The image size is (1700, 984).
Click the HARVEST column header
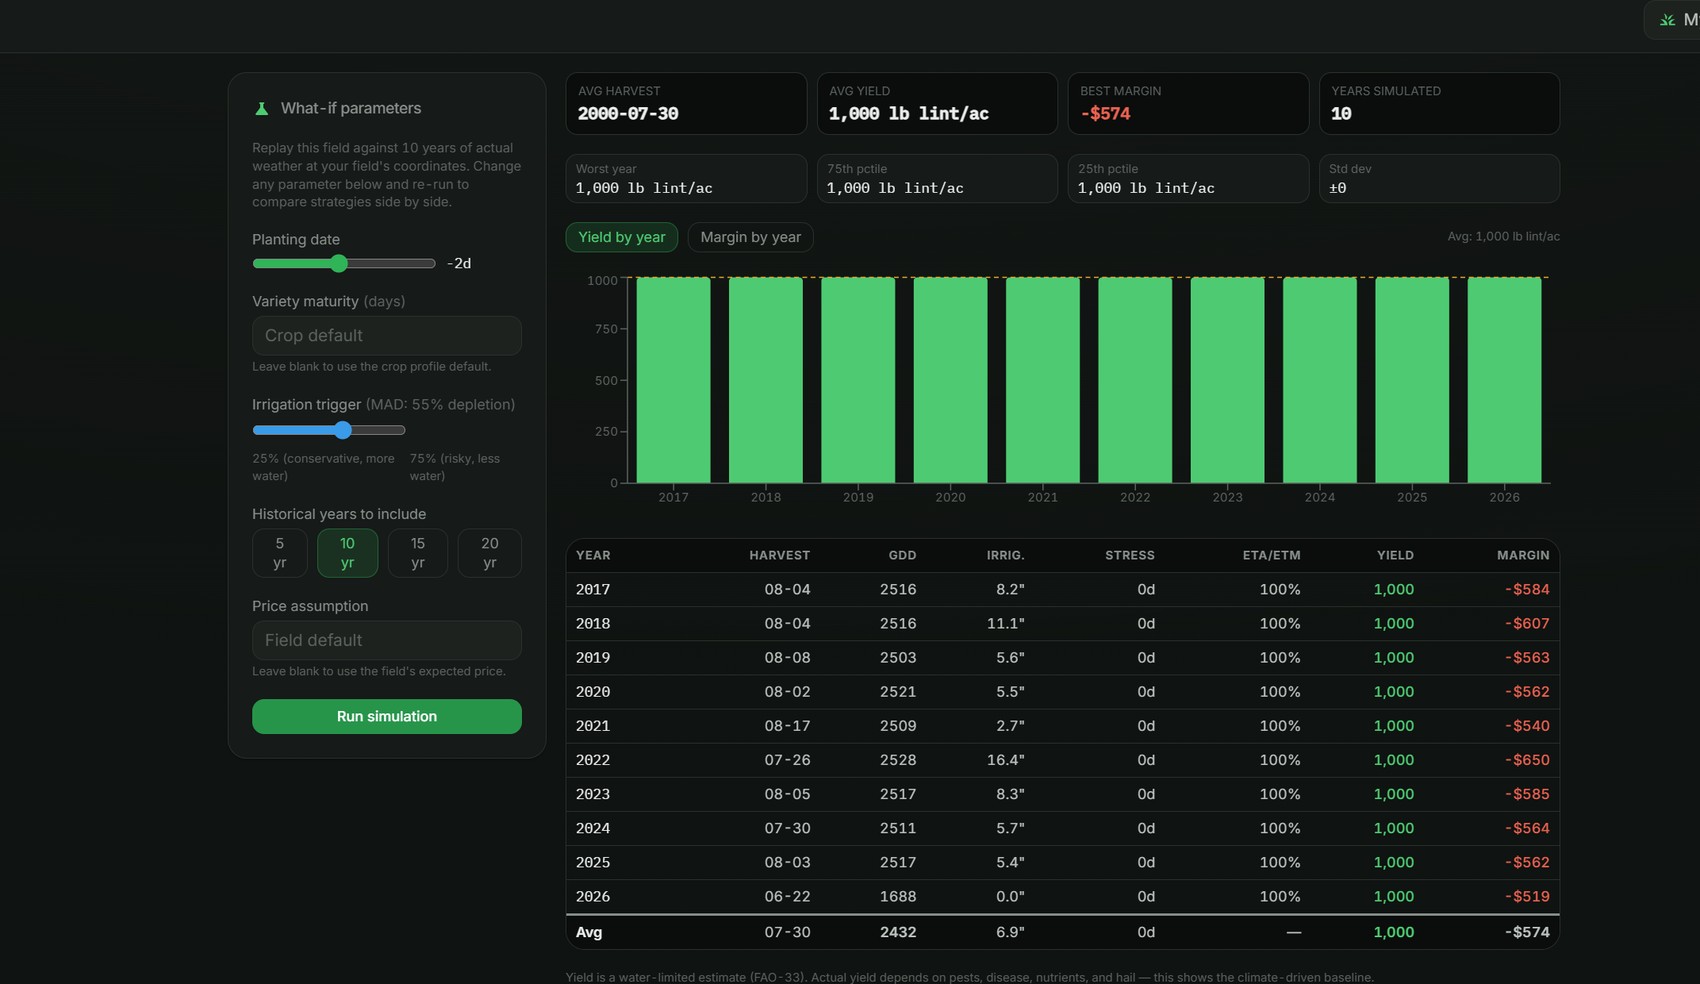click(779, 555)
